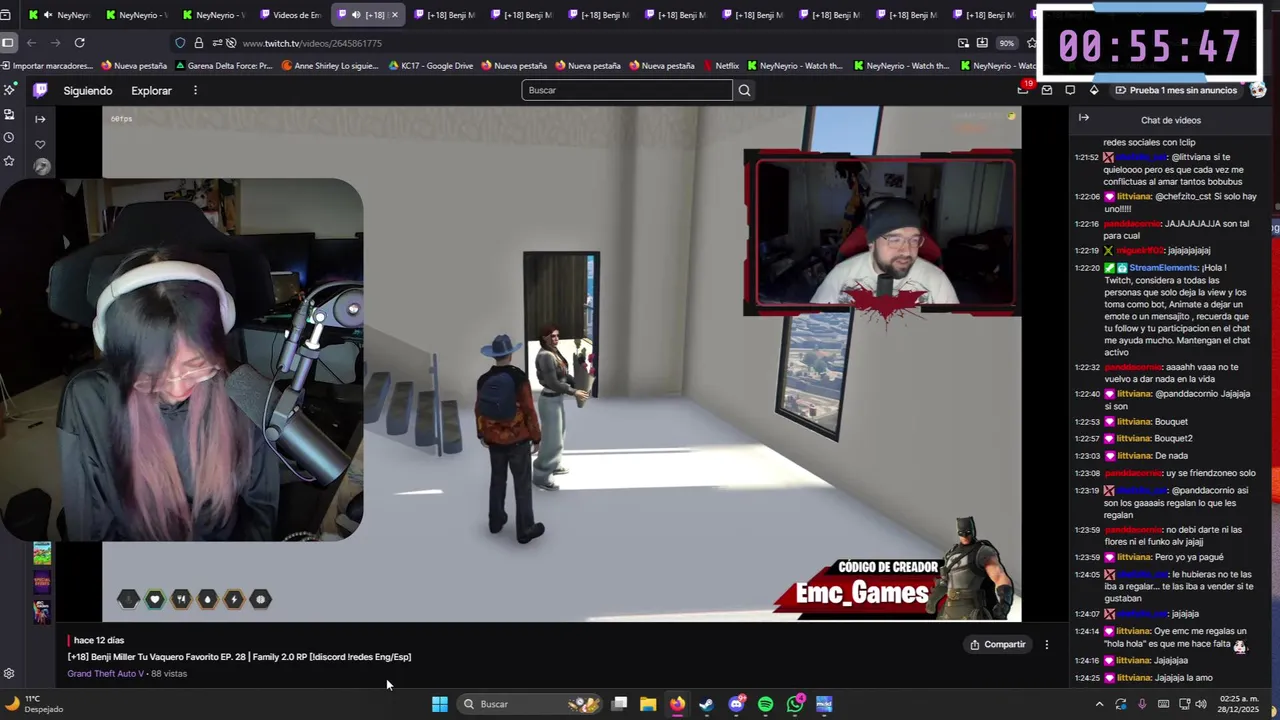
Task: Open Twitch whispers speech-bubble icon
Action: click(x=1070, y=90)
